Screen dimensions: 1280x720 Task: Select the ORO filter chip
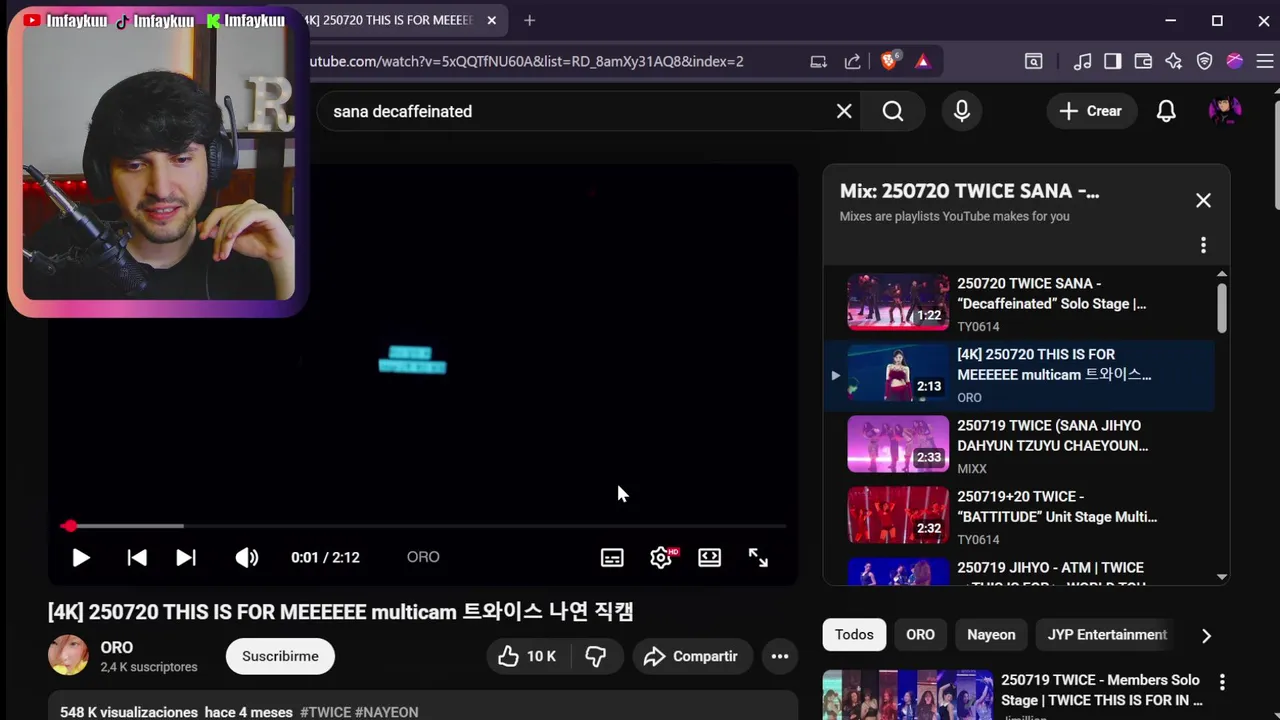point(920,635)
